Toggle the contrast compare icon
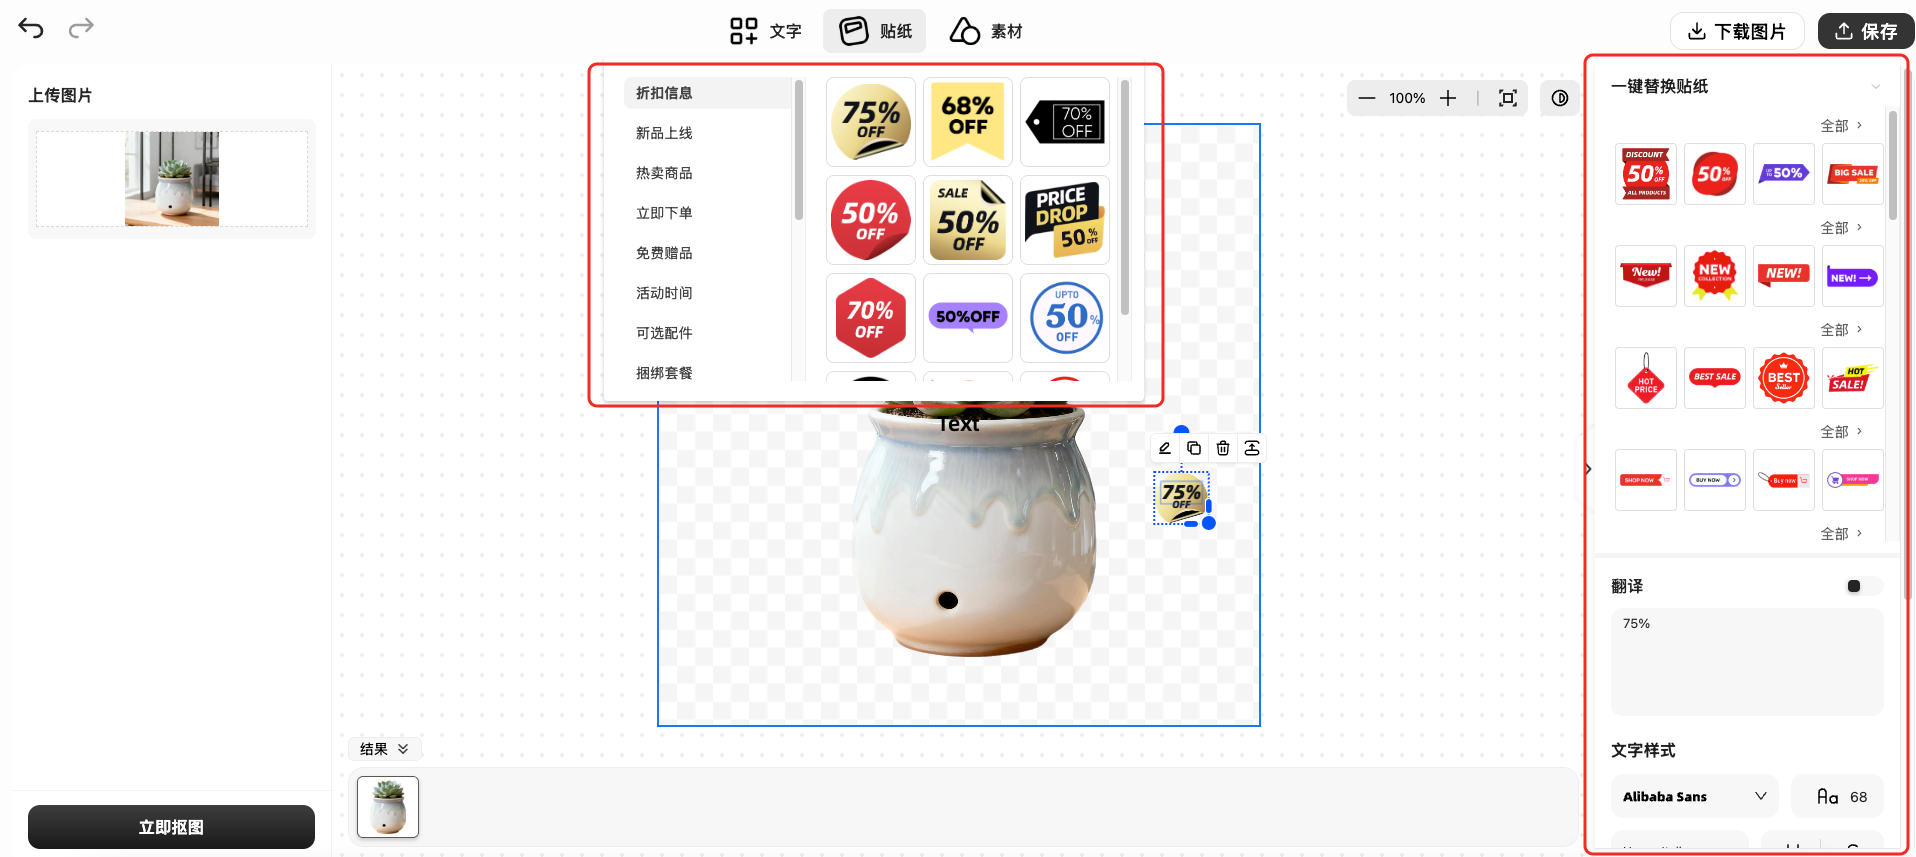The width and height of the screenshot is (1916, 857). [1559, 98]
